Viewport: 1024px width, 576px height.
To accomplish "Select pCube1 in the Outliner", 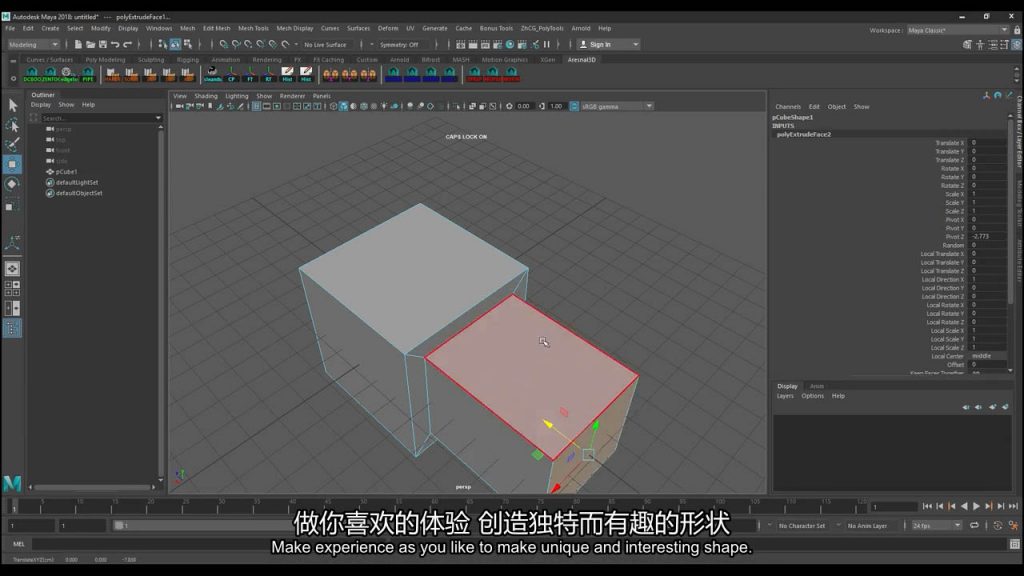I will [66, 172].
